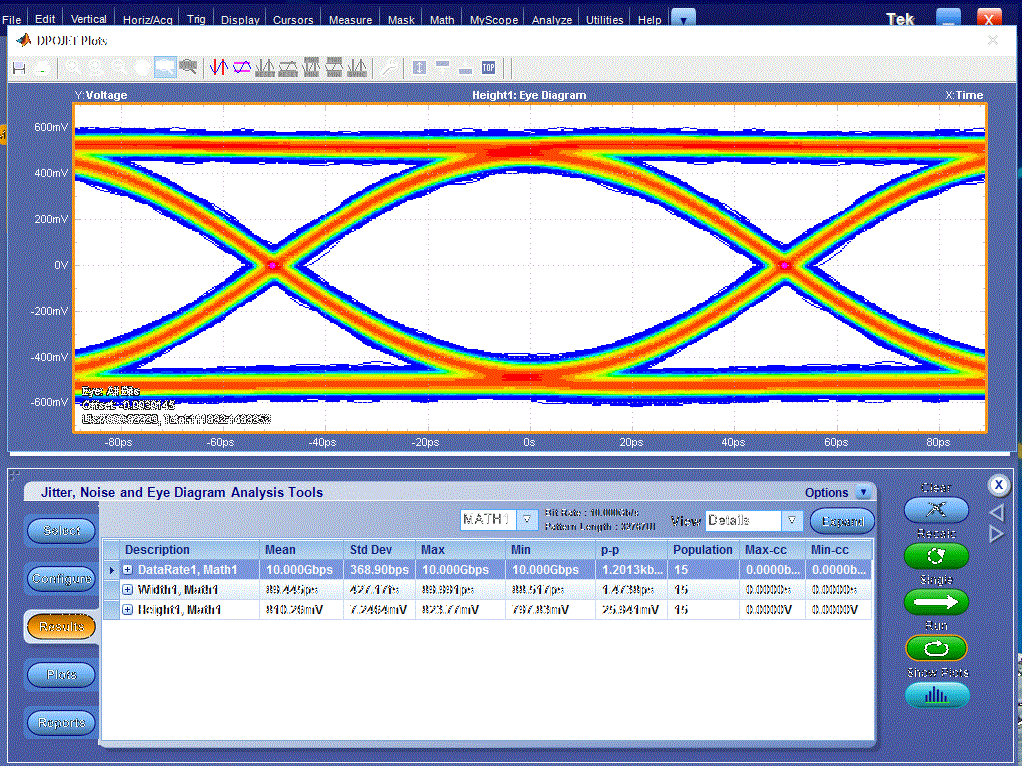Open the dropdown arrow after Help menu
1022x766 pixels.
[683, 20]
